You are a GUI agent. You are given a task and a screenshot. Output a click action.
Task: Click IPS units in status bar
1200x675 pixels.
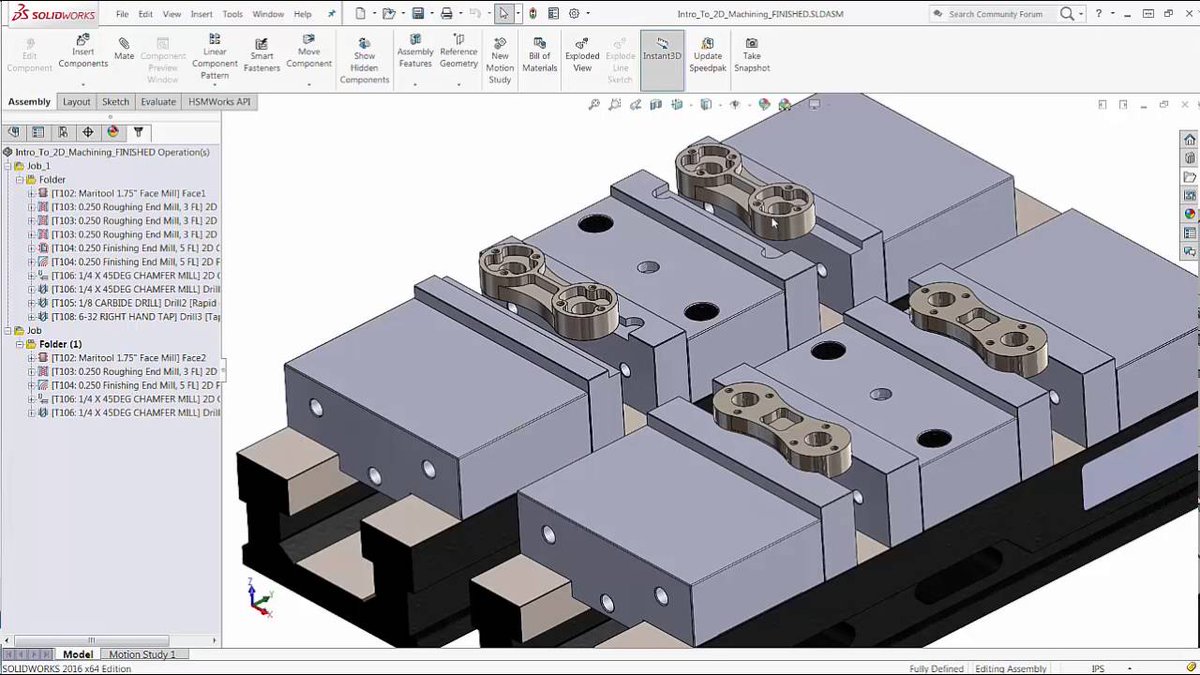tap(1098, 669)
